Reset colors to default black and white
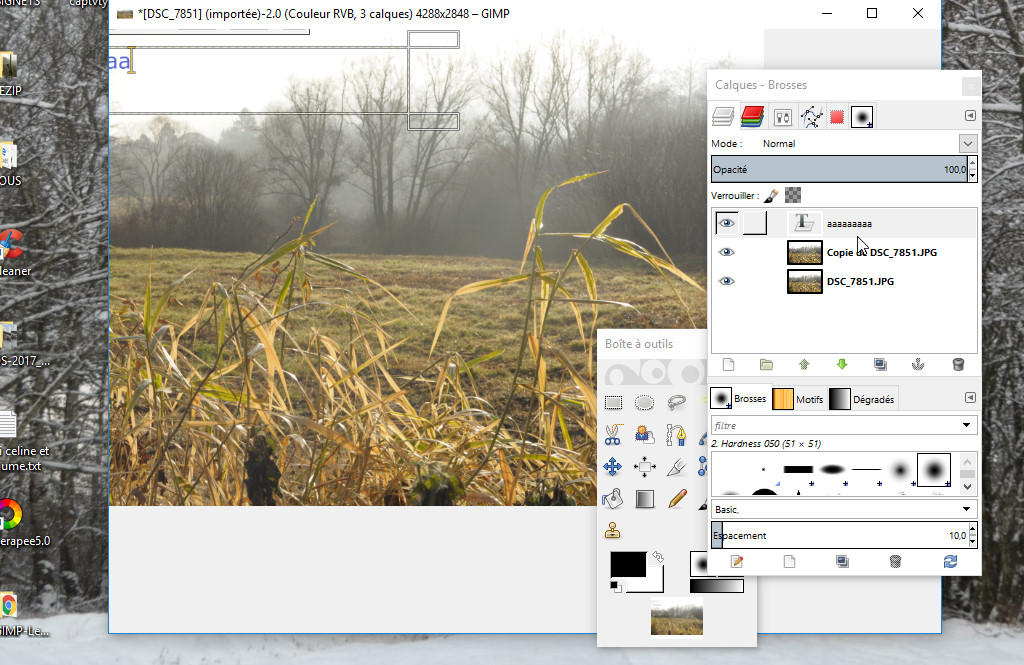This screenshot has width=1024, height=665. pyautogui.click(x=616, y=587)
